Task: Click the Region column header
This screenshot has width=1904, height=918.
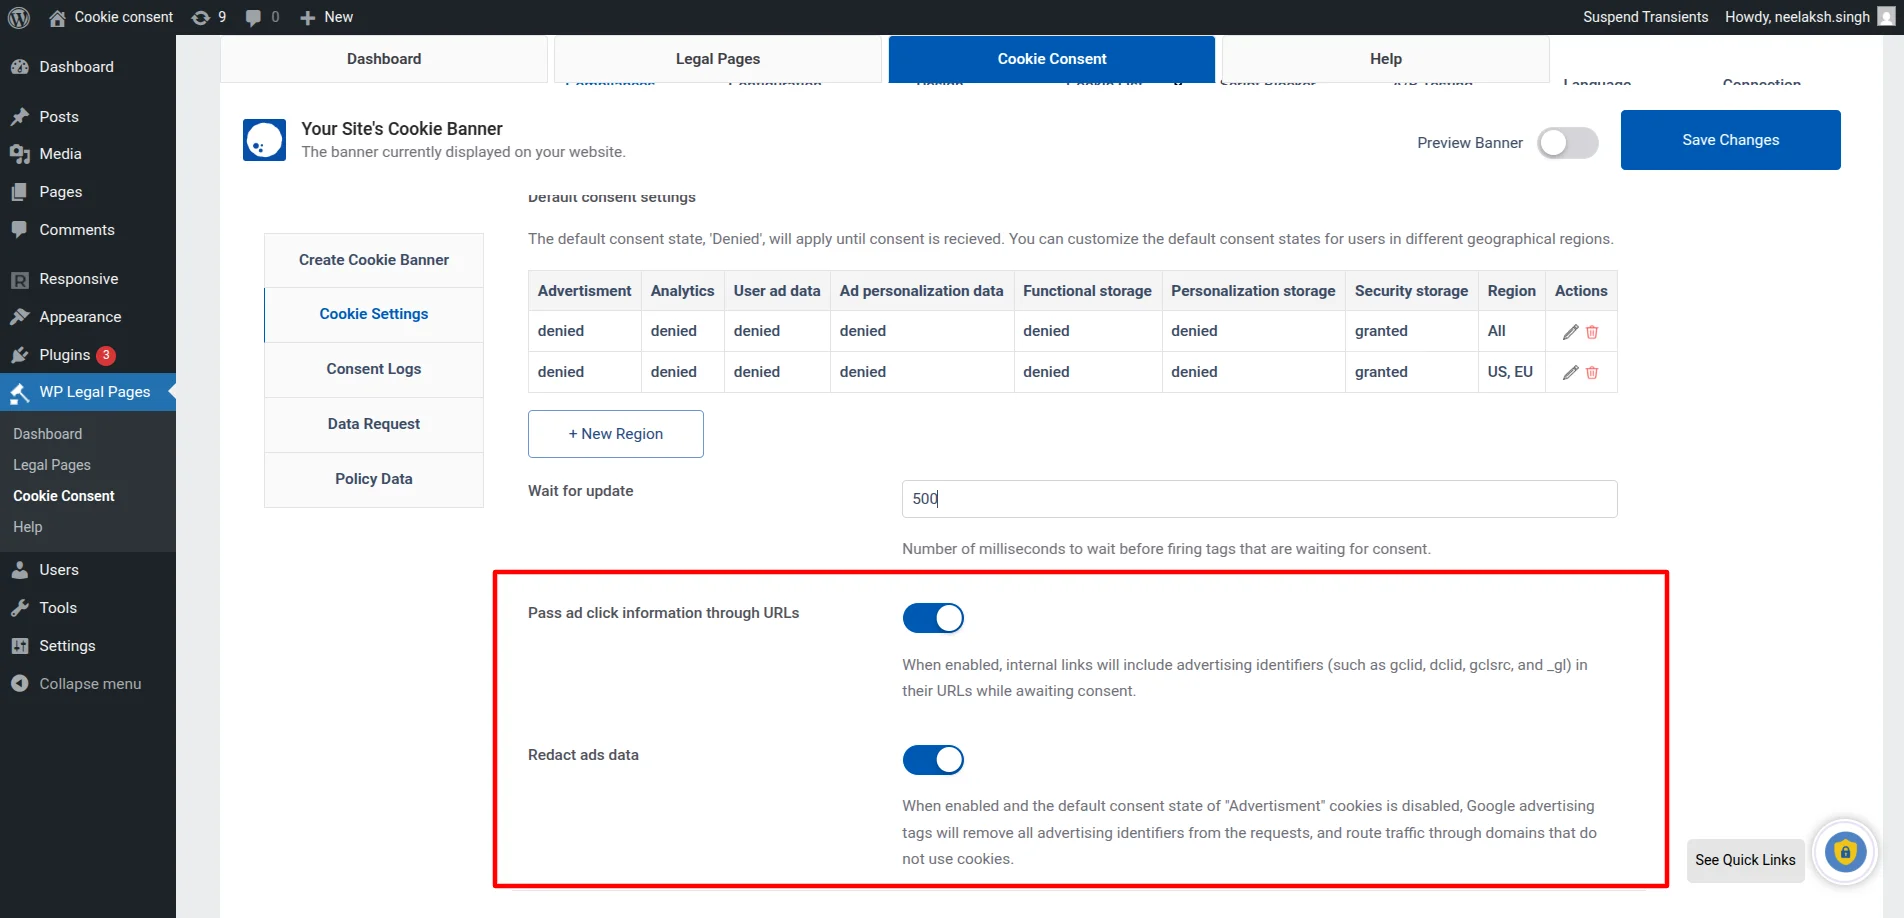Action: tap(1511, 291)
